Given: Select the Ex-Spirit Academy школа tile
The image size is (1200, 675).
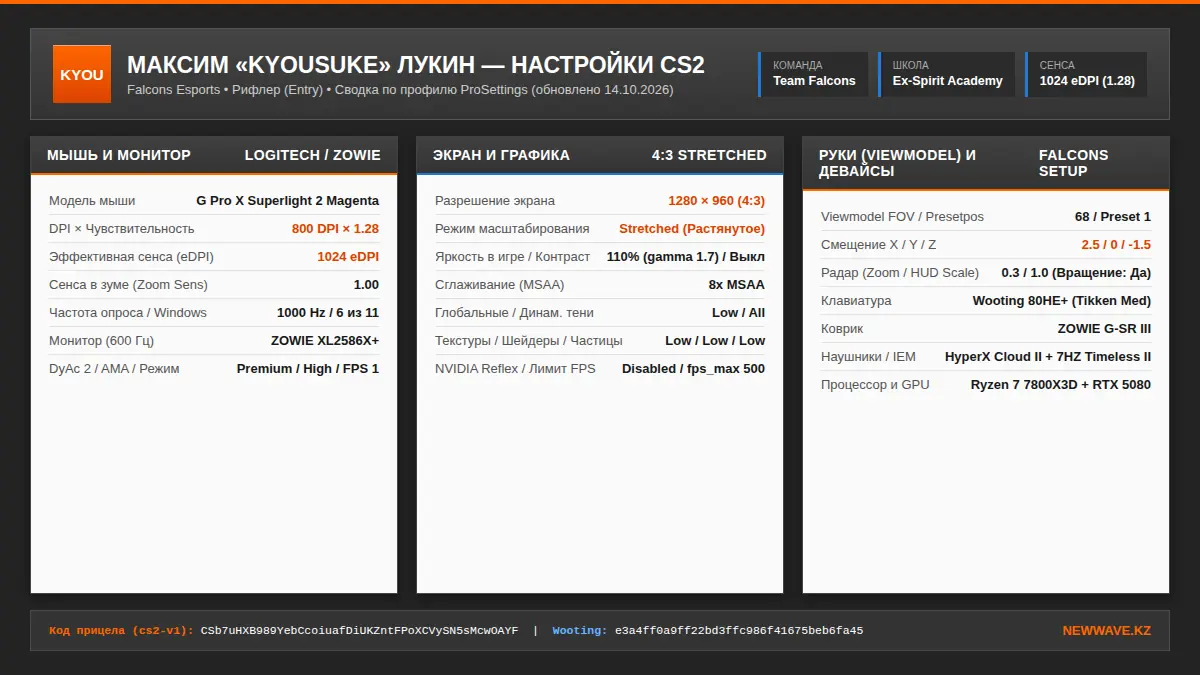Looking at the screenshot, I should 946,74.
